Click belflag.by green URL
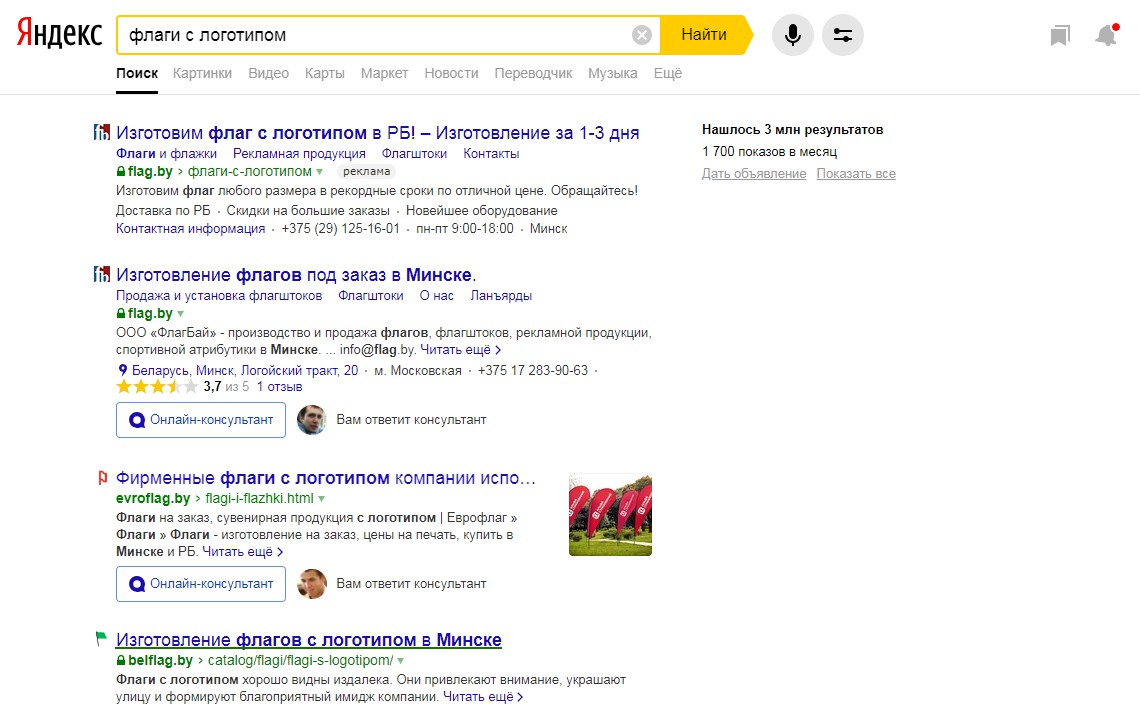 coord(160,660)
